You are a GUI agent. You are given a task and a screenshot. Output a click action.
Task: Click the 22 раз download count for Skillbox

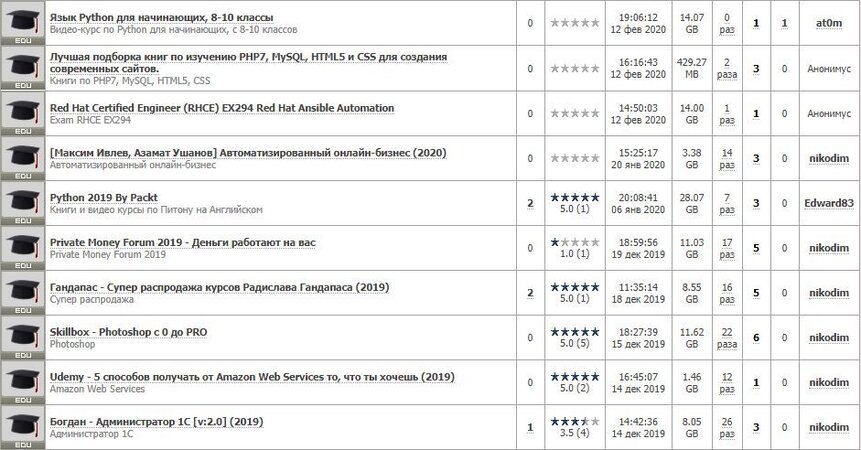point(729,337)
